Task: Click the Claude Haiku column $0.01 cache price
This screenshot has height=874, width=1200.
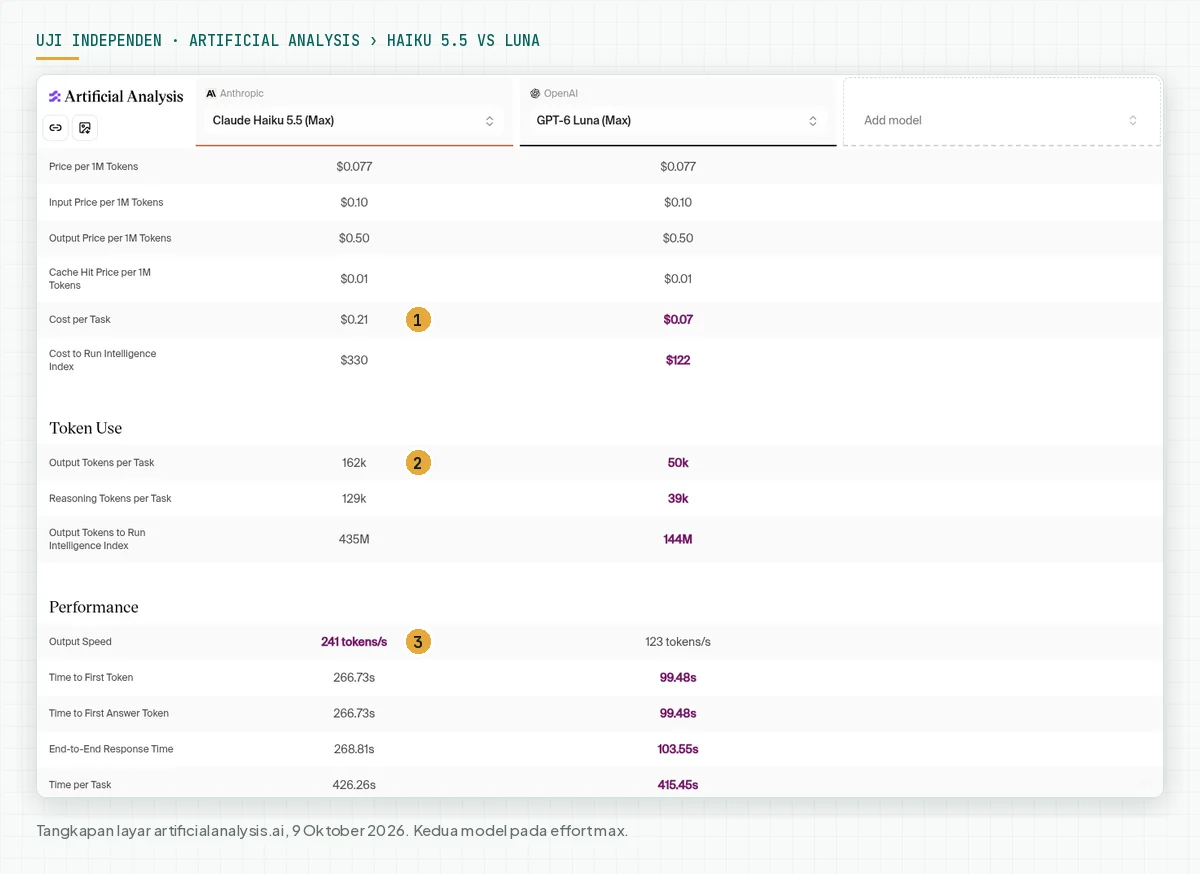Action: (354, 279)
